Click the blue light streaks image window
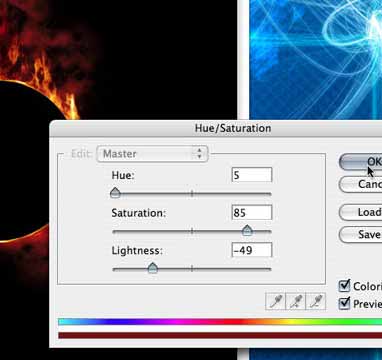This screenshot has height=360, width=382. pyautogui.click(x=316, y=59)
